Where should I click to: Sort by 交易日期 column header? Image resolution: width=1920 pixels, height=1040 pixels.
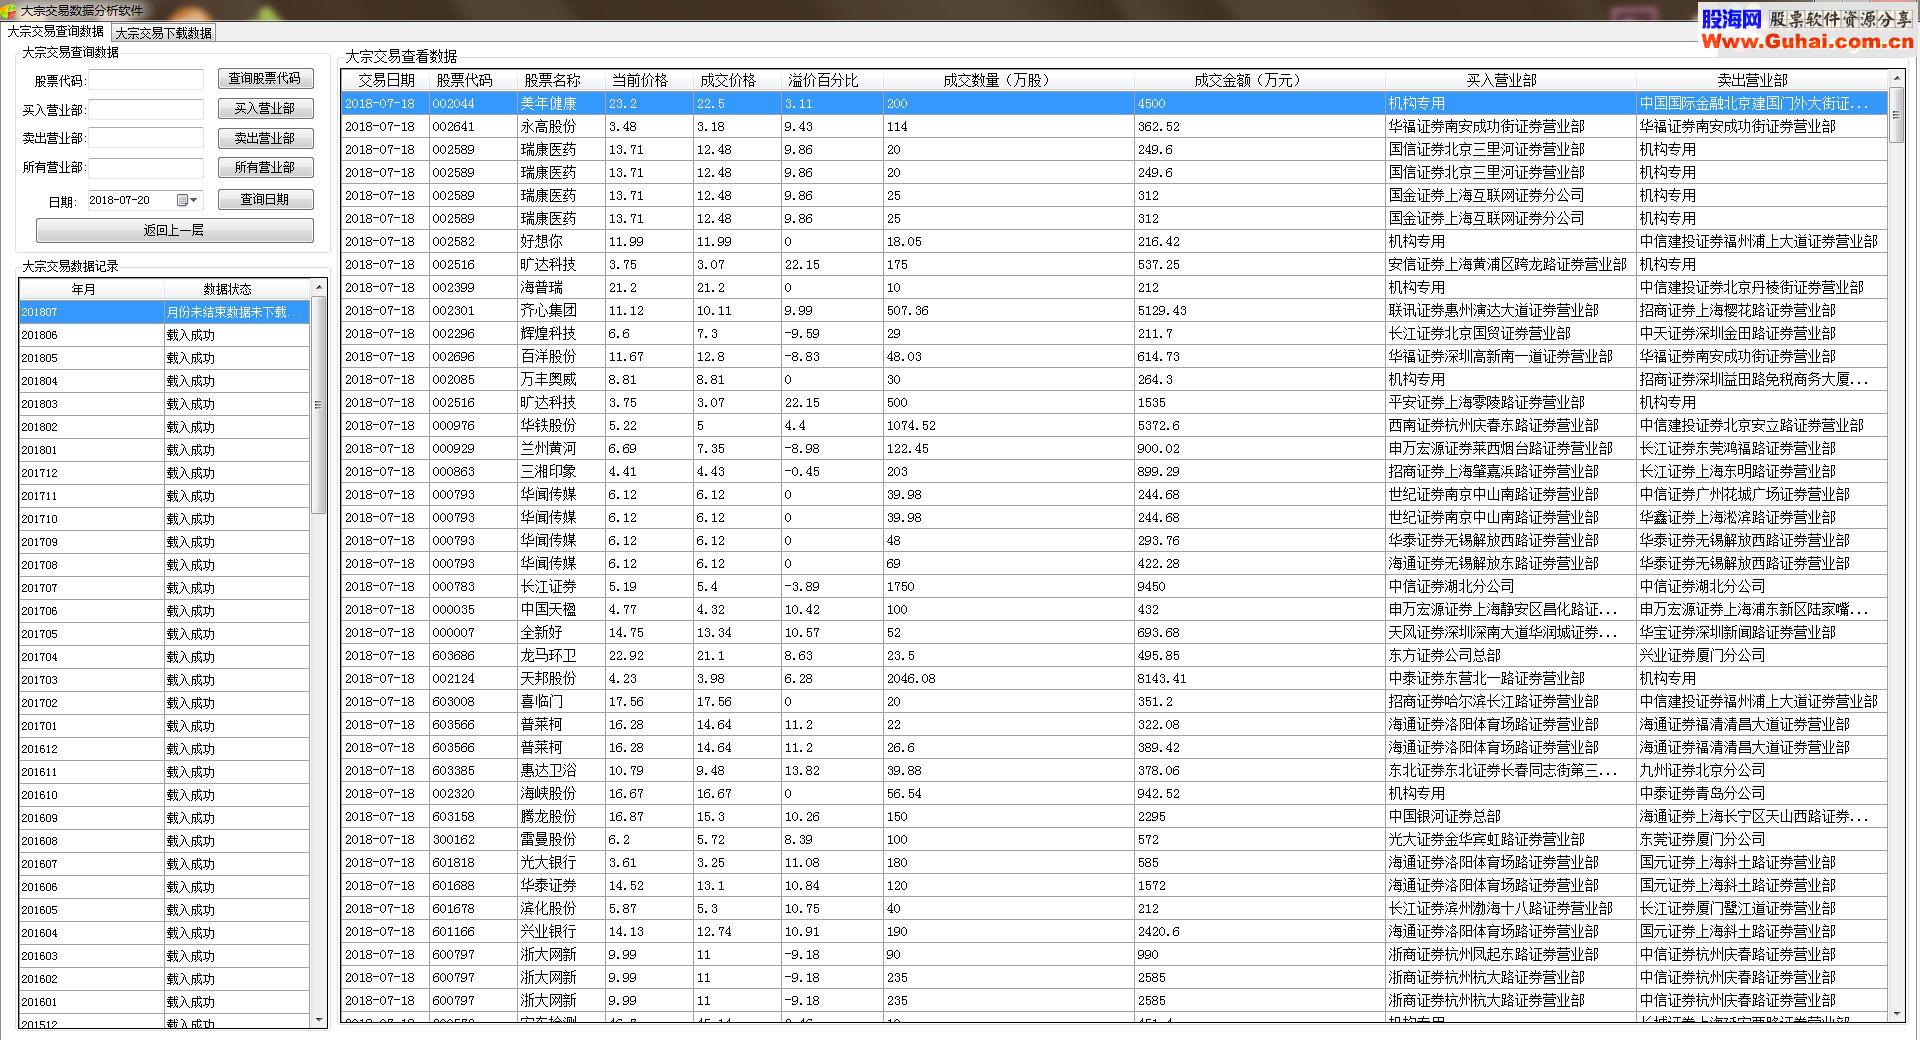386,80
